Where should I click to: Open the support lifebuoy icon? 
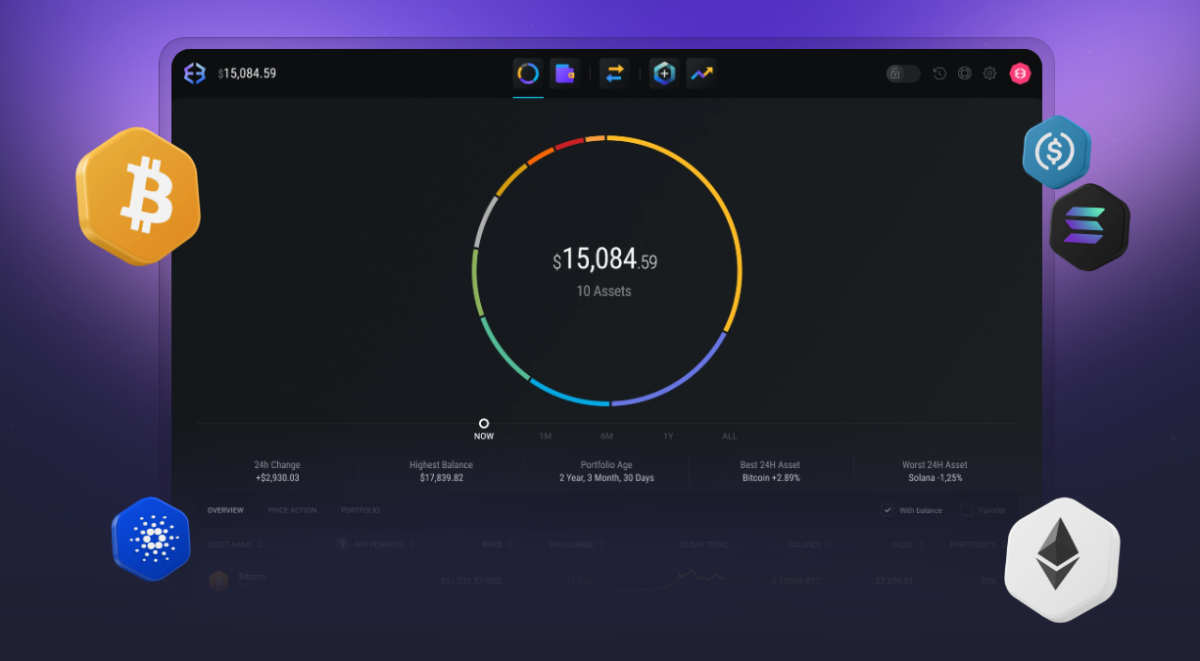964,73
